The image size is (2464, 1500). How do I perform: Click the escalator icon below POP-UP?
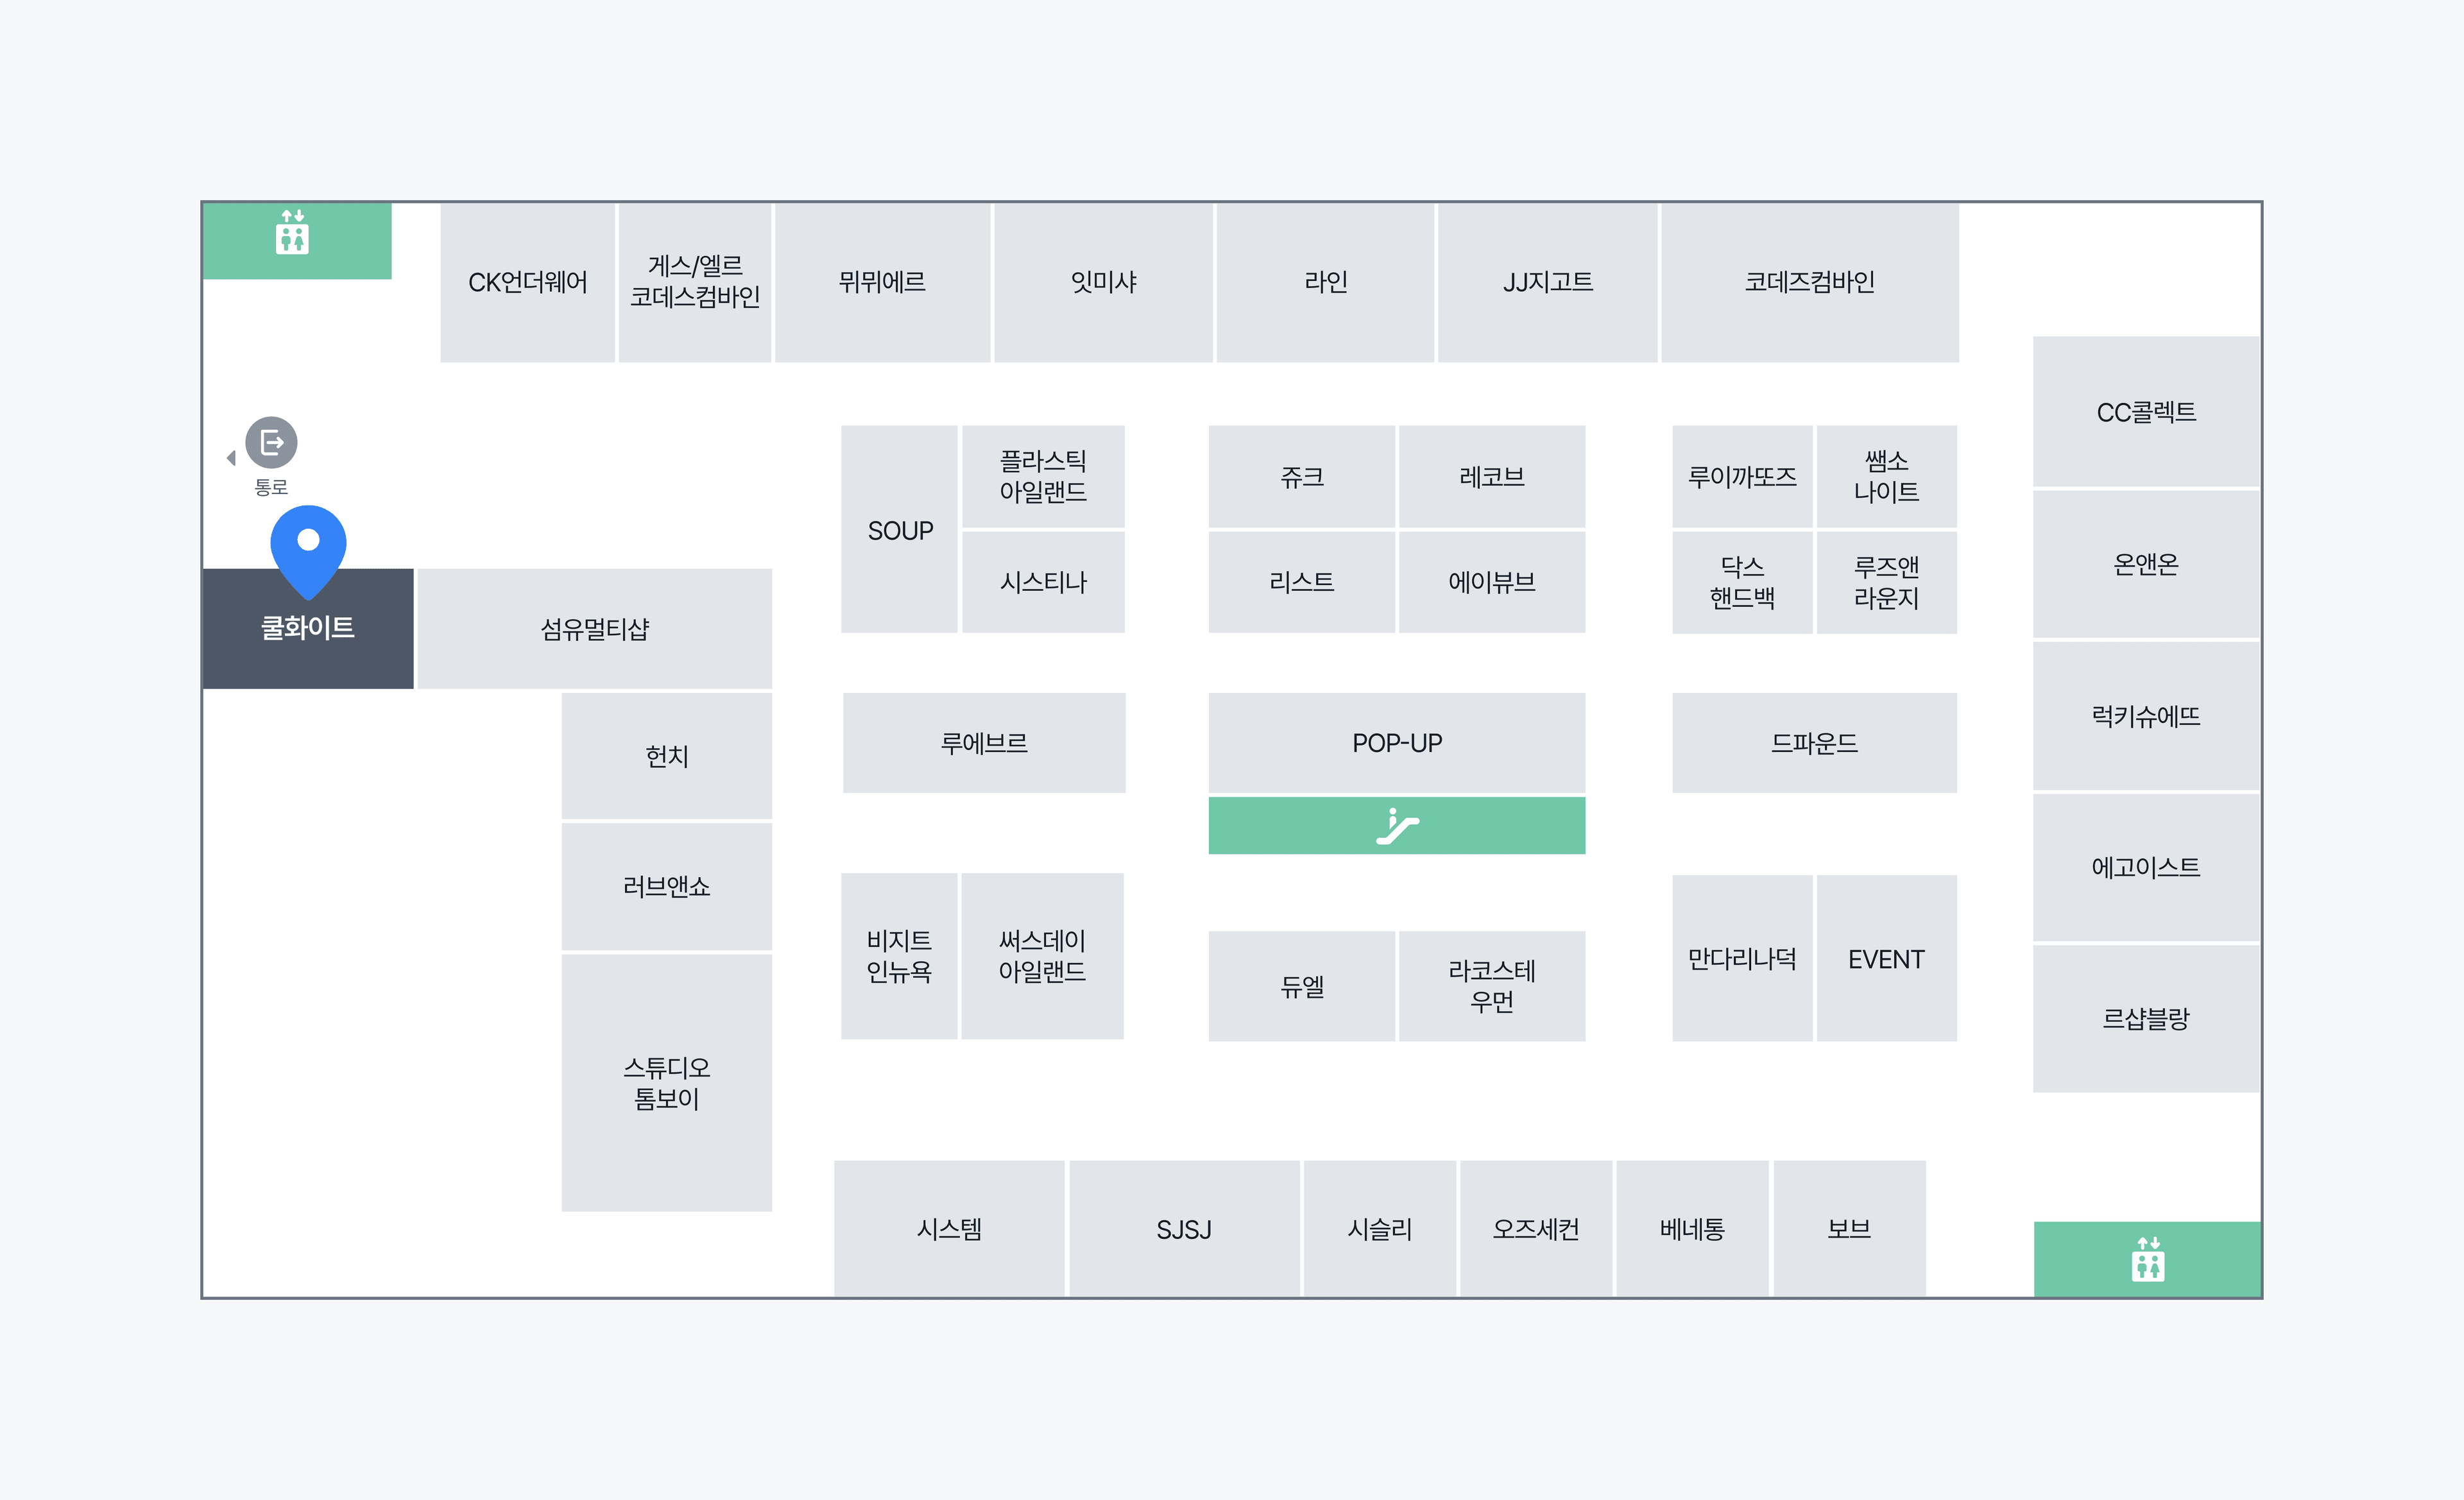(x=1397, y=826)
